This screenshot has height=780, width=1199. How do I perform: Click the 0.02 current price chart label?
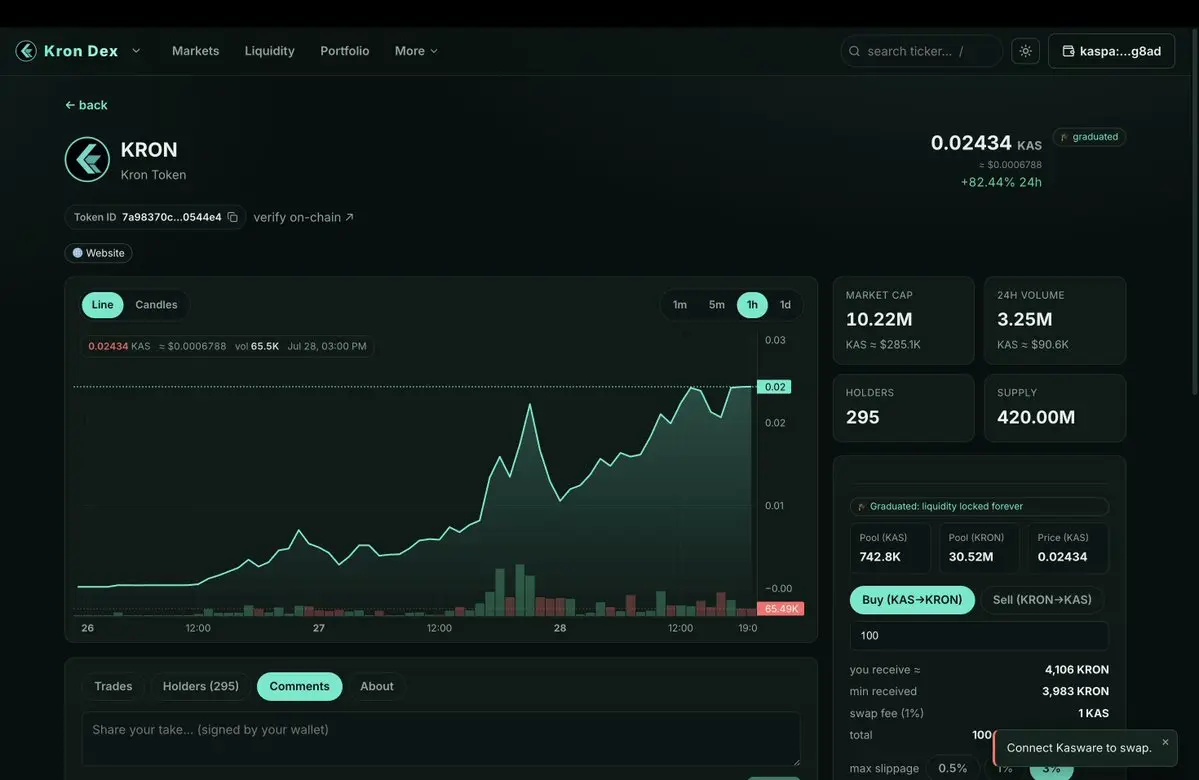tap(775, 387)
